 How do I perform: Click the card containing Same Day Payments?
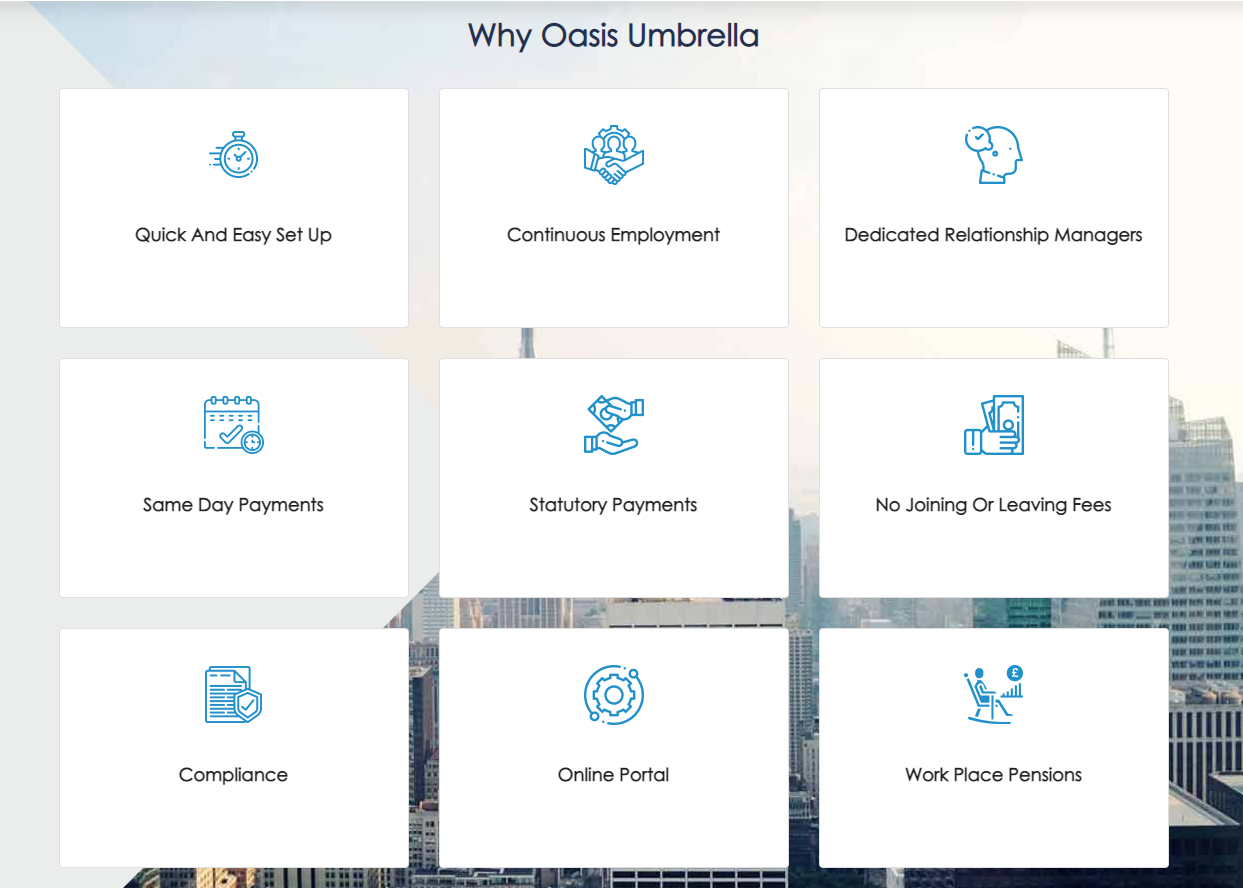pos(234,476)
